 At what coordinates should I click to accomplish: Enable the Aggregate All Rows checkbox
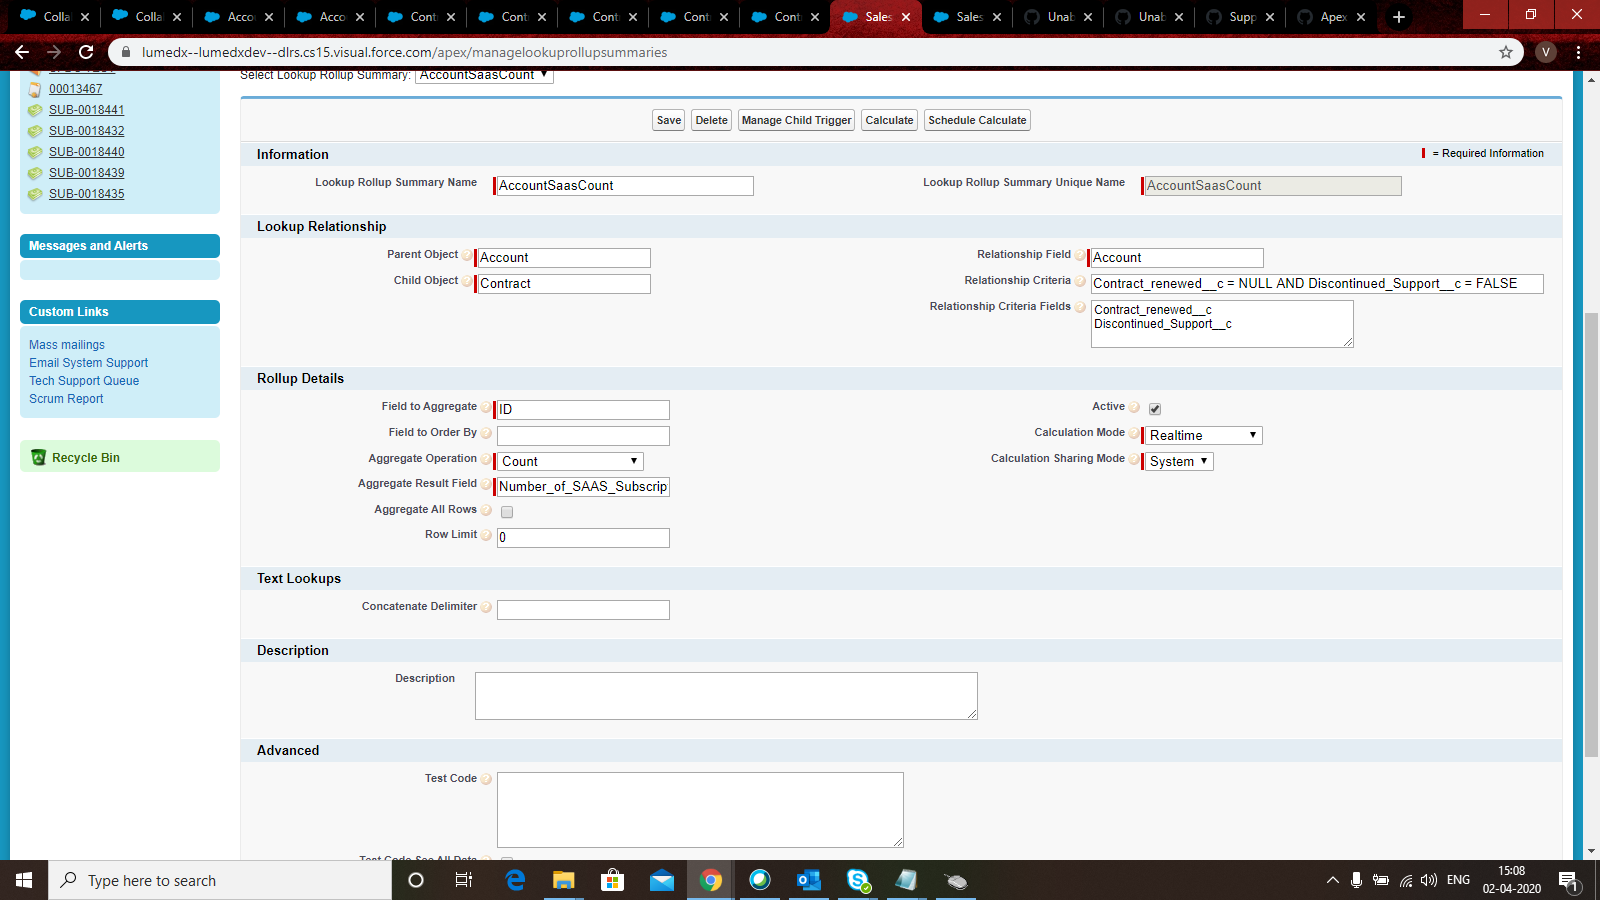[x=507, y=511]
